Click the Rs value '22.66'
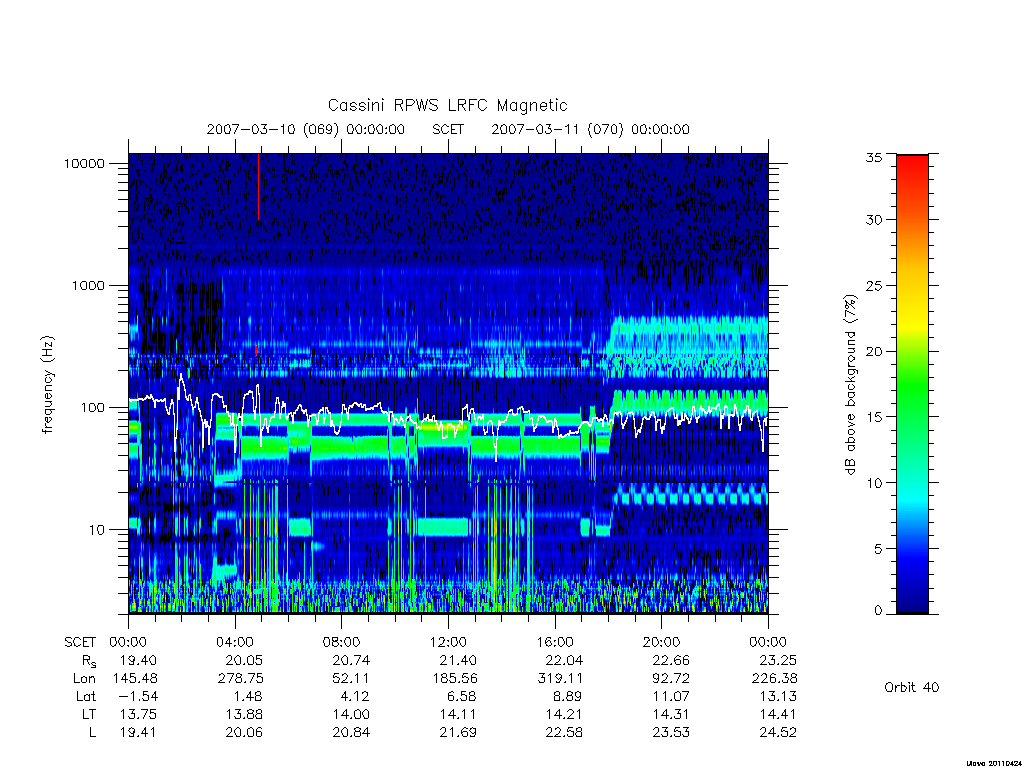The width and height of the screenshot is (1024, 768). click(x=671, y=660)
